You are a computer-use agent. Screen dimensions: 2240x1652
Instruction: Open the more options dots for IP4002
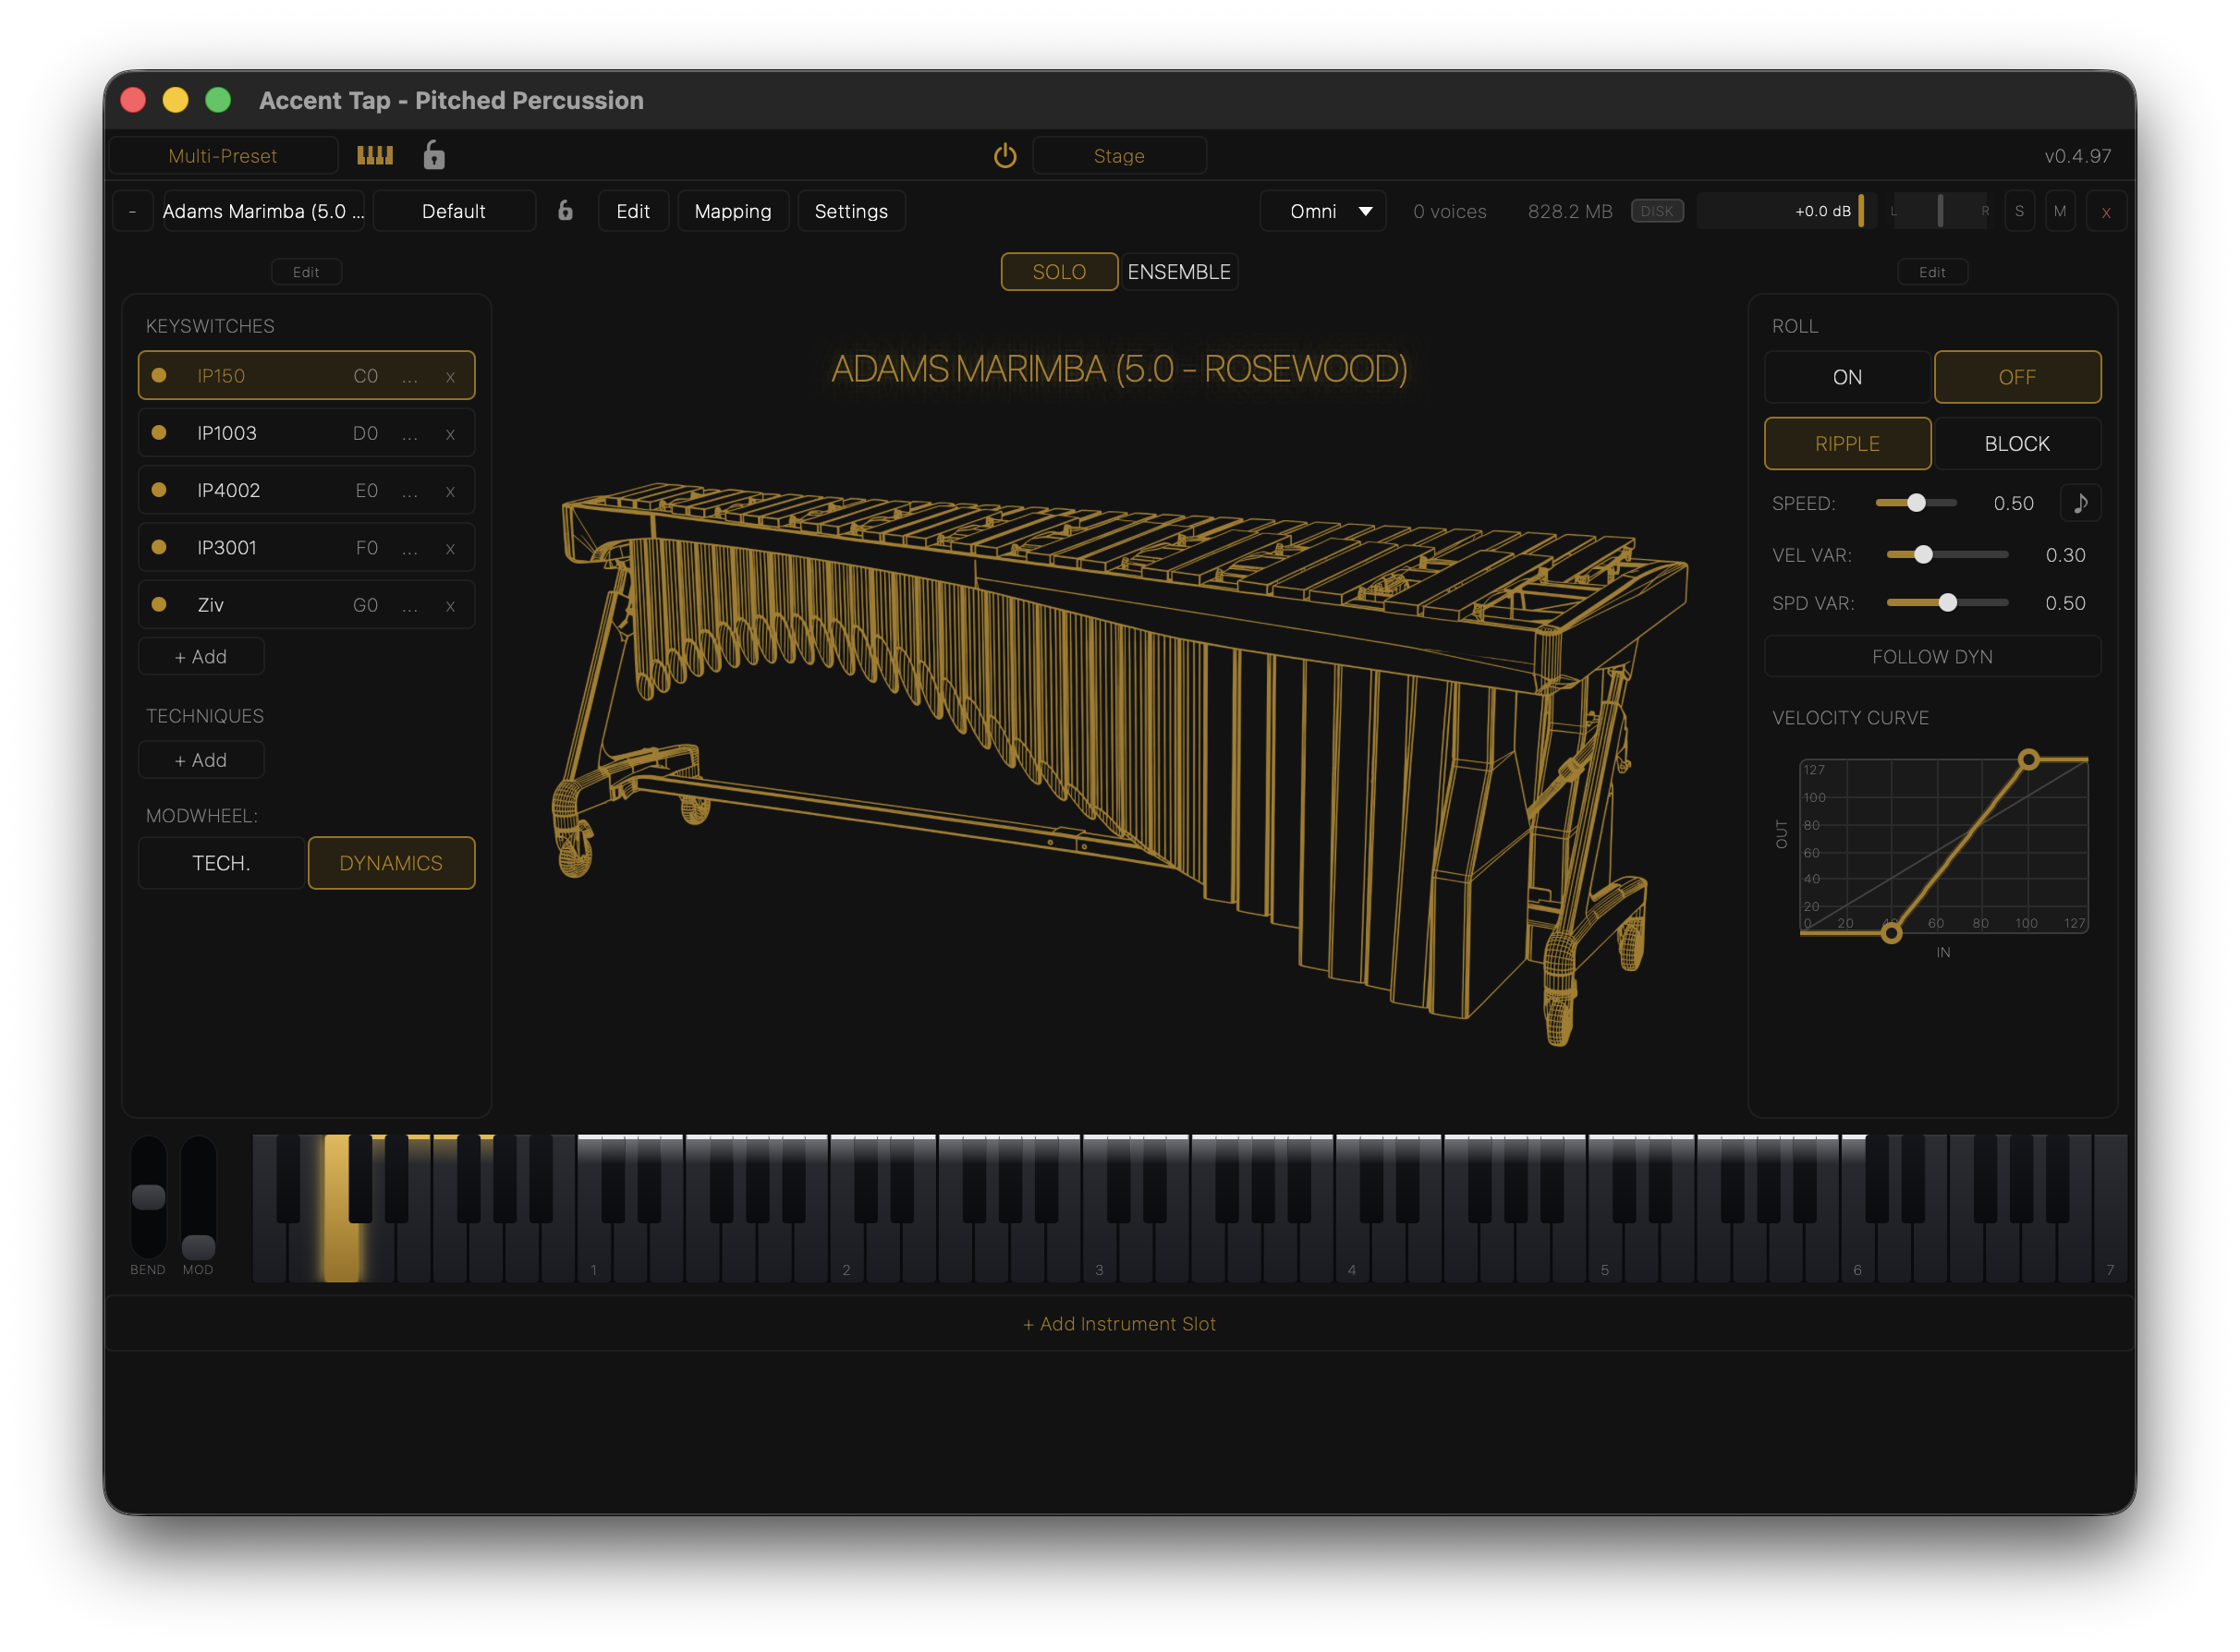410,491
